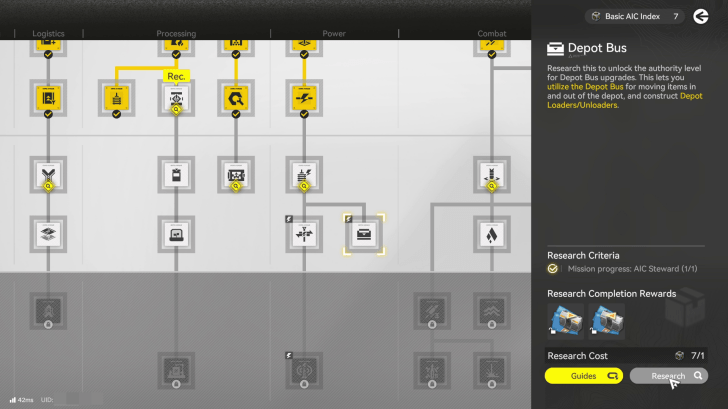Select the laptop icon node in Processing
728x409 pixels.
click(176, 234)
